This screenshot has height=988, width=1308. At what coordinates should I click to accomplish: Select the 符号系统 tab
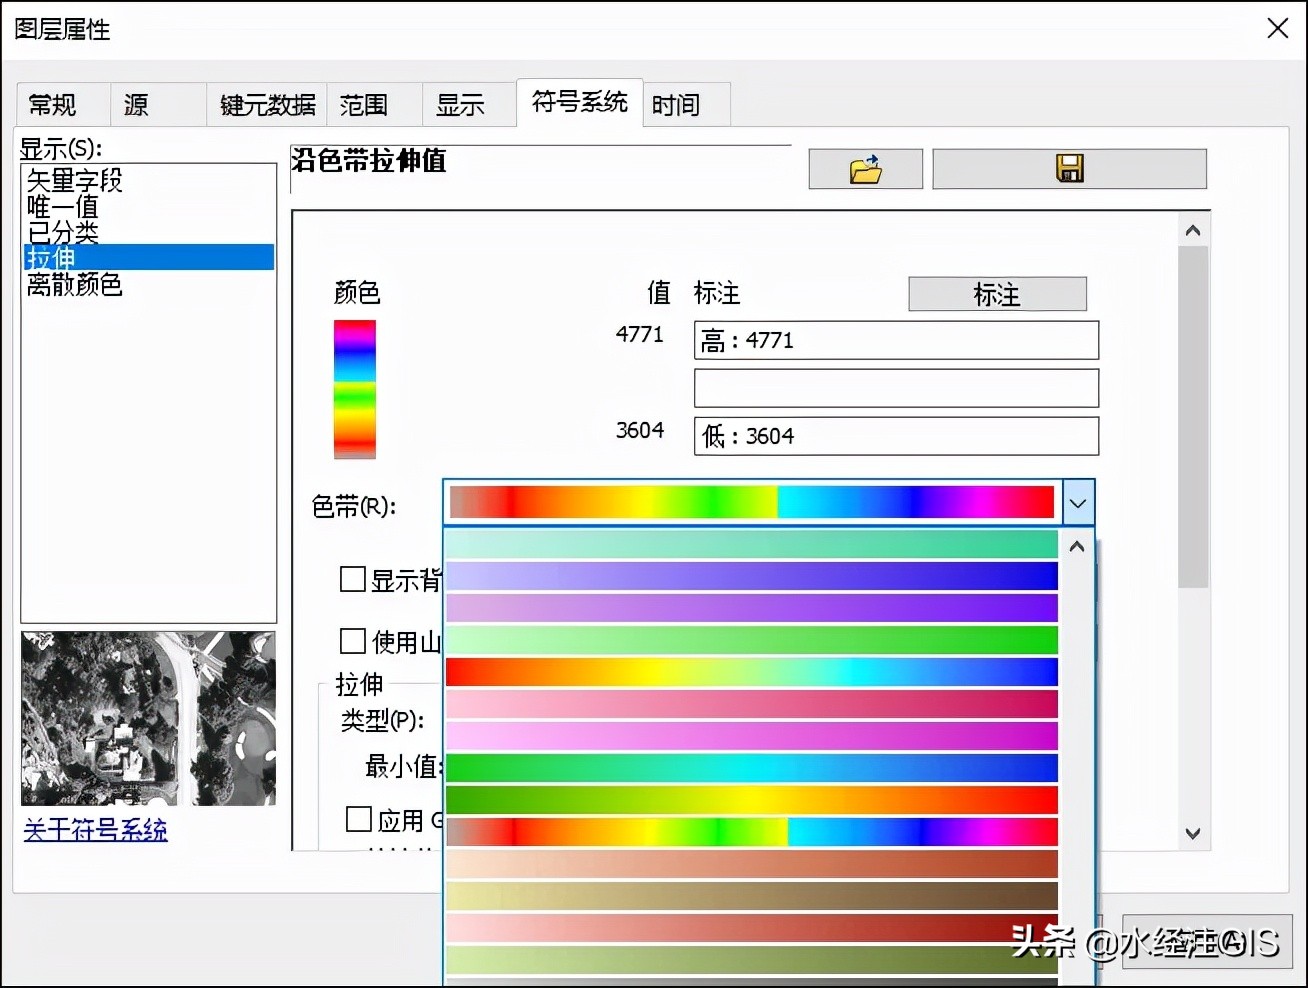pos(579,102)
